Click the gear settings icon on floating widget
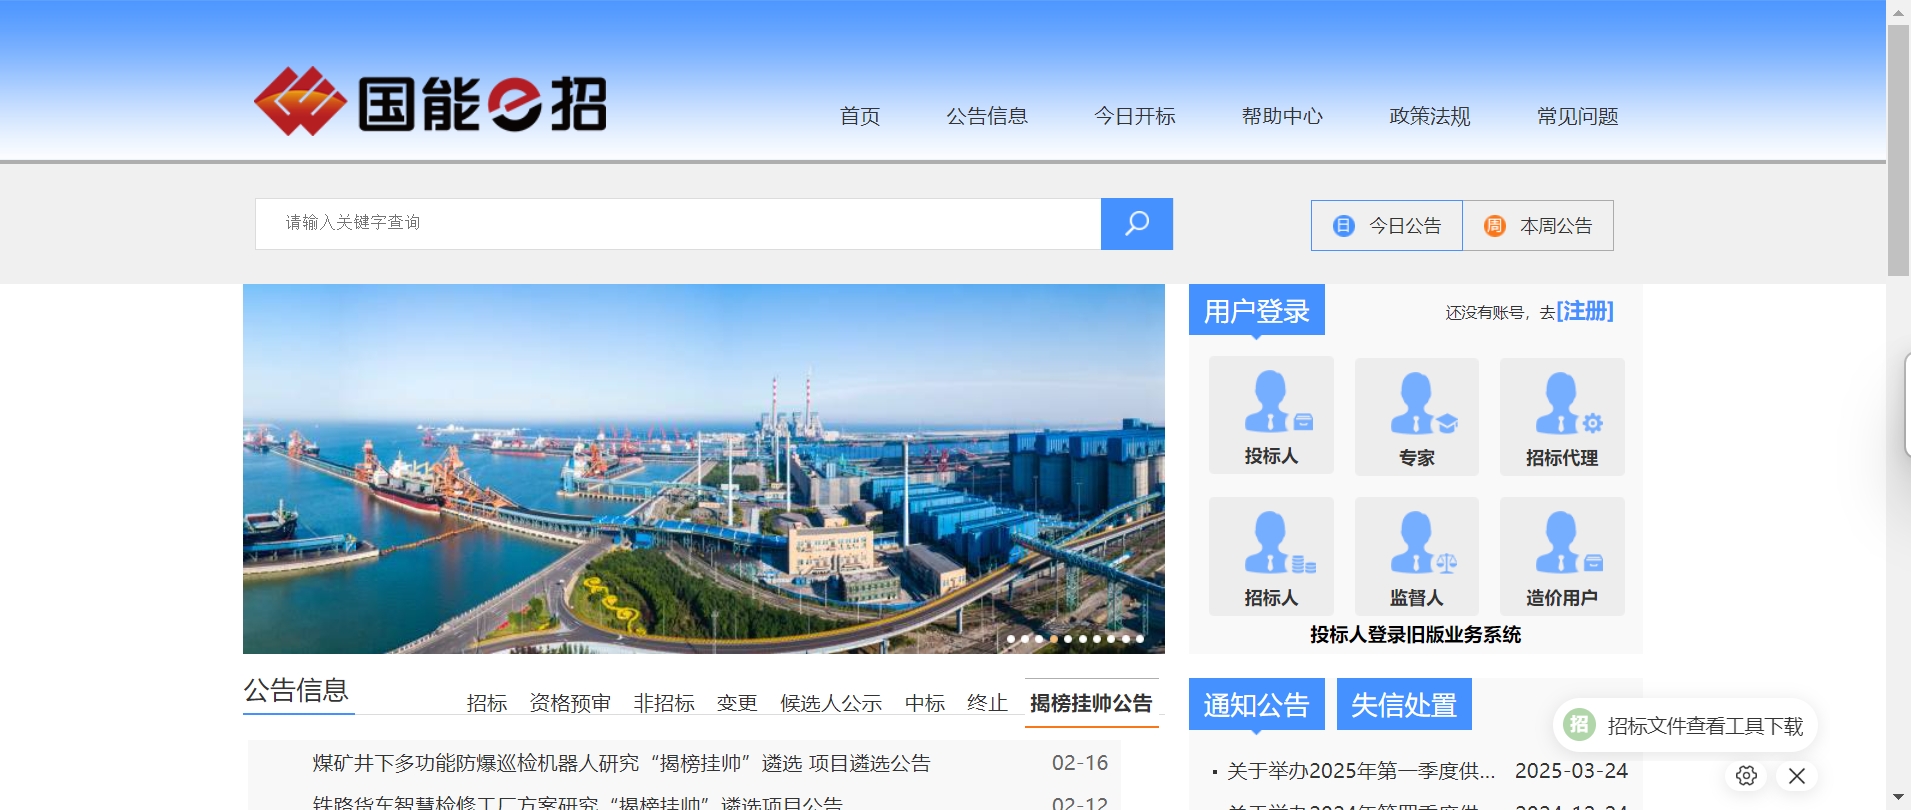Viewport: 1911px width, 810px height. (1746, 775)
